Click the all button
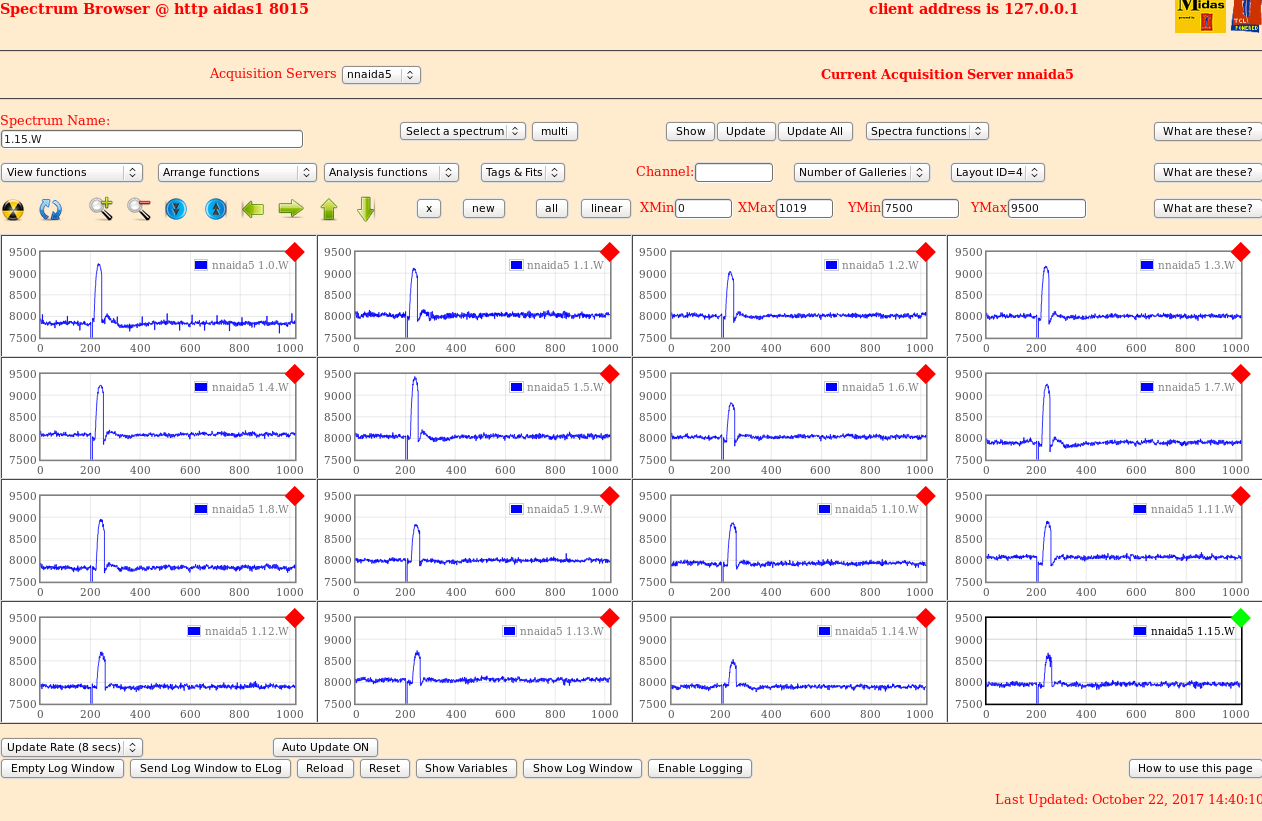Image resolution: width=1262 pixels, height=821 pixels. point(552,208)
